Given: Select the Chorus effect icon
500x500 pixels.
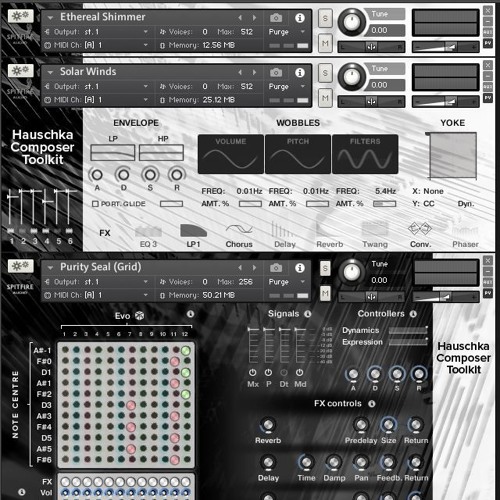Looking at the screenshot, I should click(x=239, y=229).
